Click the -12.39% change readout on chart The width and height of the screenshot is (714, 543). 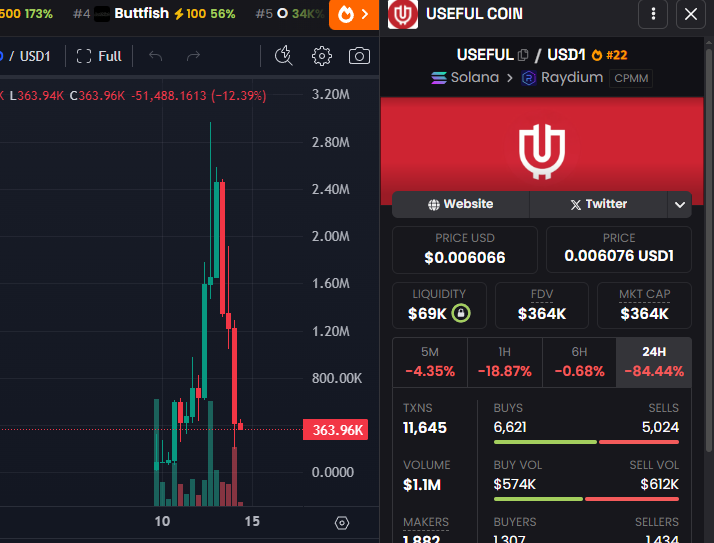(x=239, y=96)
